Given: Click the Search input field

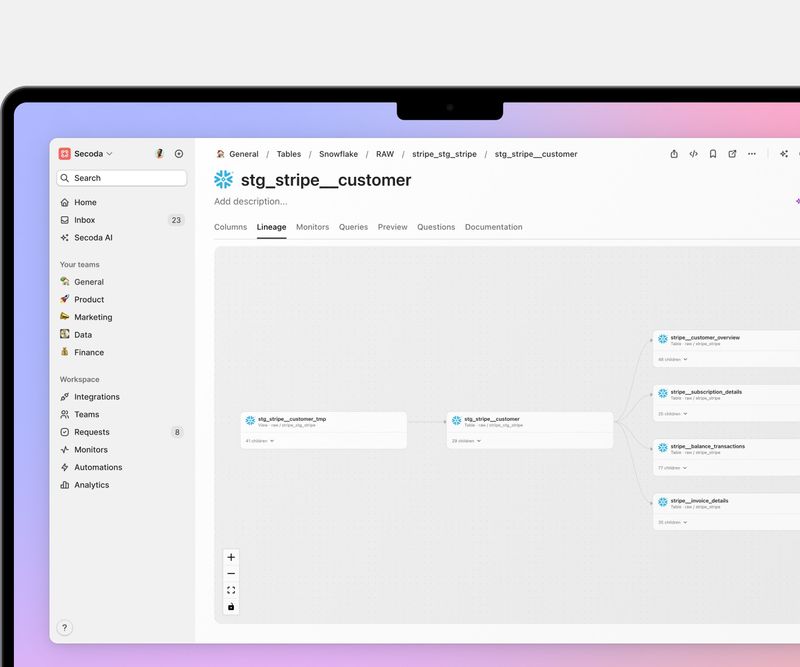Looking at the screenshot, I should [121, 177].
